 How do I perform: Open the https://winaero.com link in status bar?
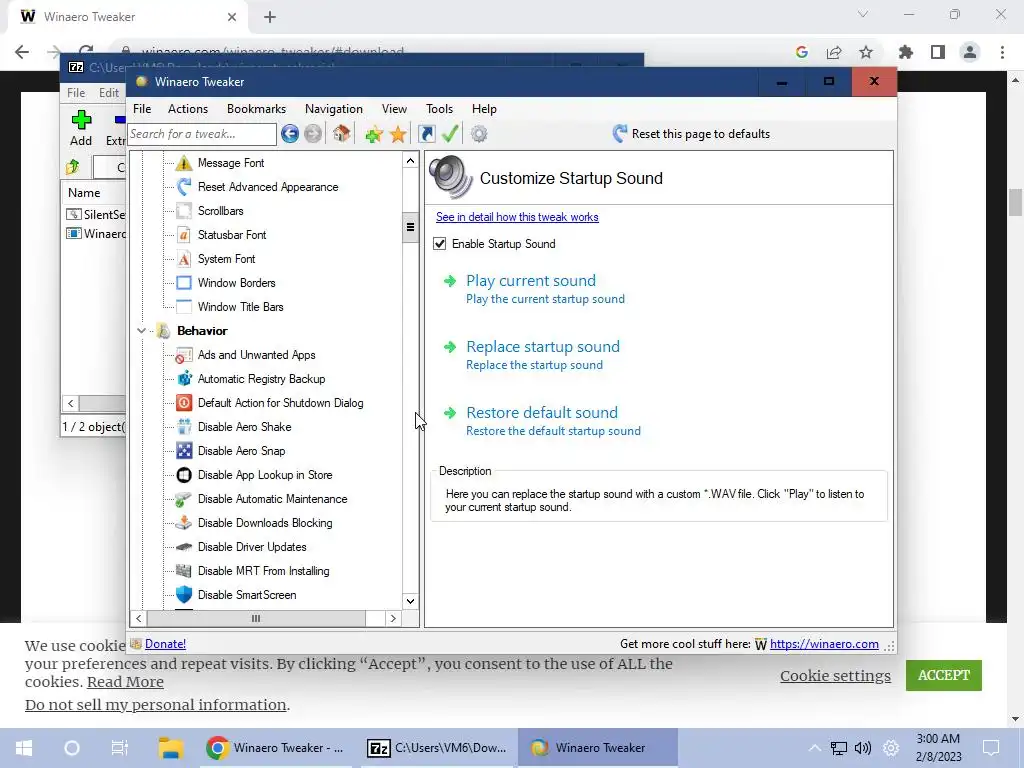tap(824, 644)
